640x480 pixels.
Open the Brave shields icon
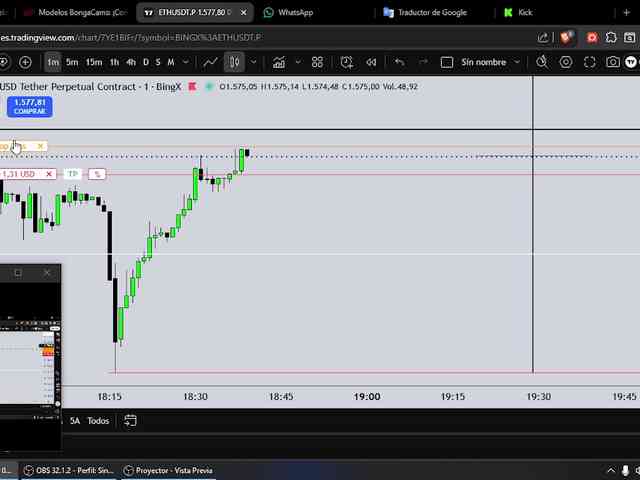click(x=567, y=38)
